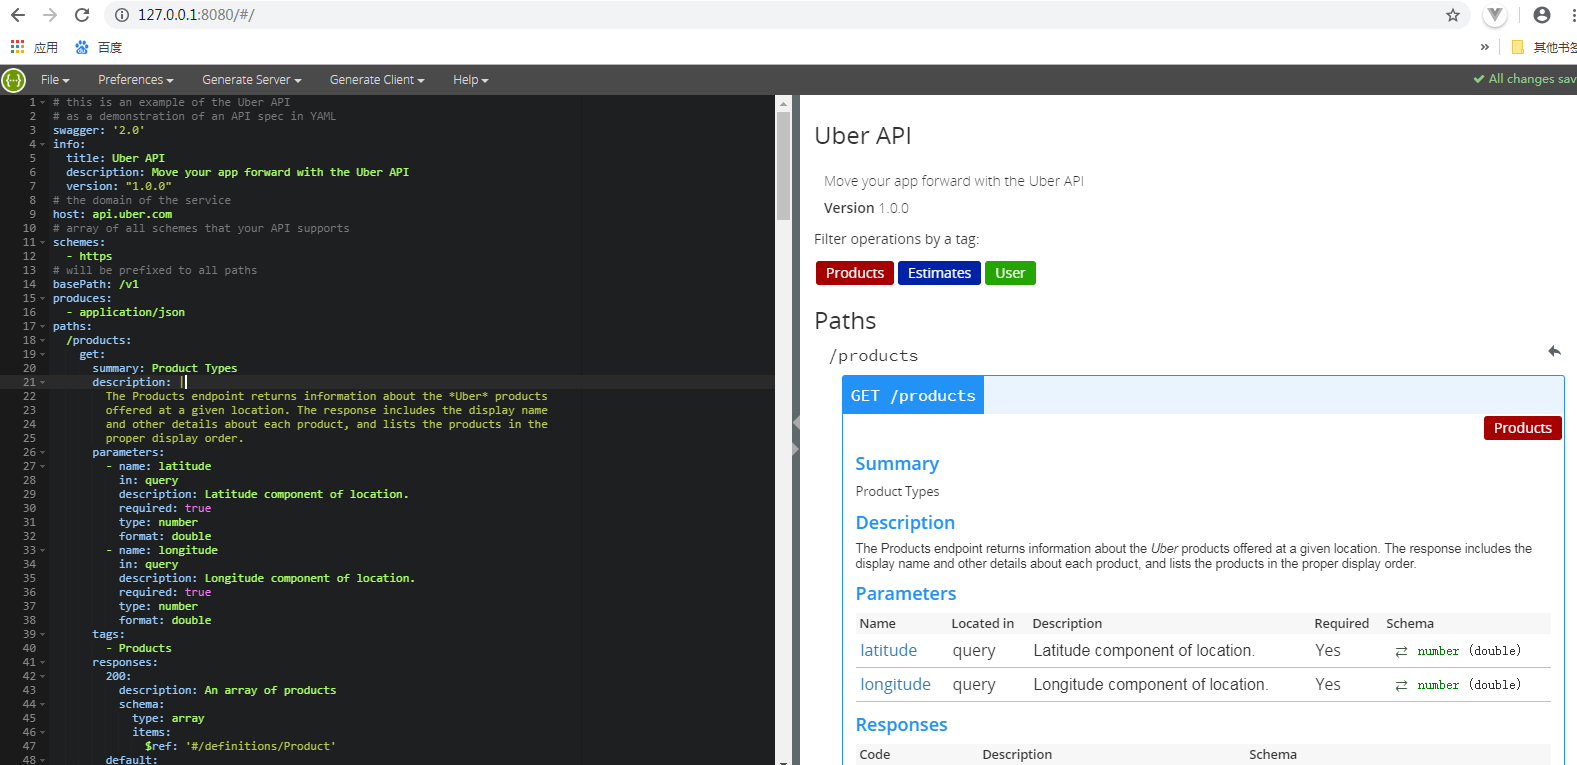Filter operations by the Products tag
This screenshot has width=1577, height=765.
pyautogui.click(x=855, y=273)
